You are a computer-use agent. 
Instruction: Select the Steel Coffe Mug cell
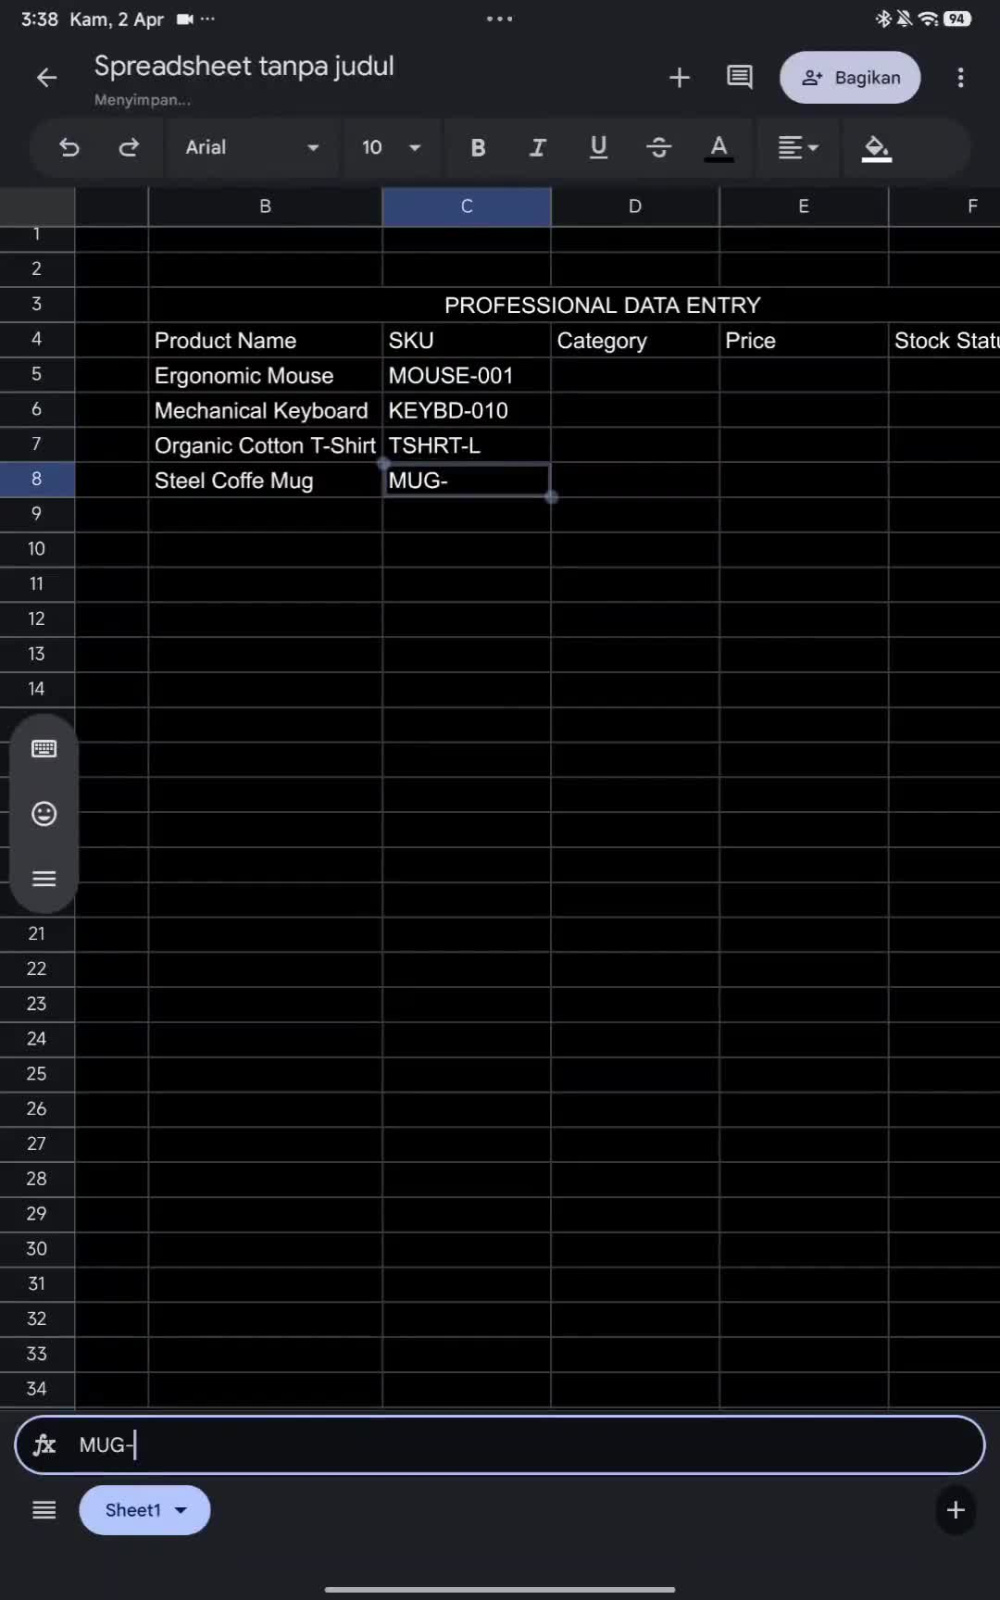click(x=265, y=480)
